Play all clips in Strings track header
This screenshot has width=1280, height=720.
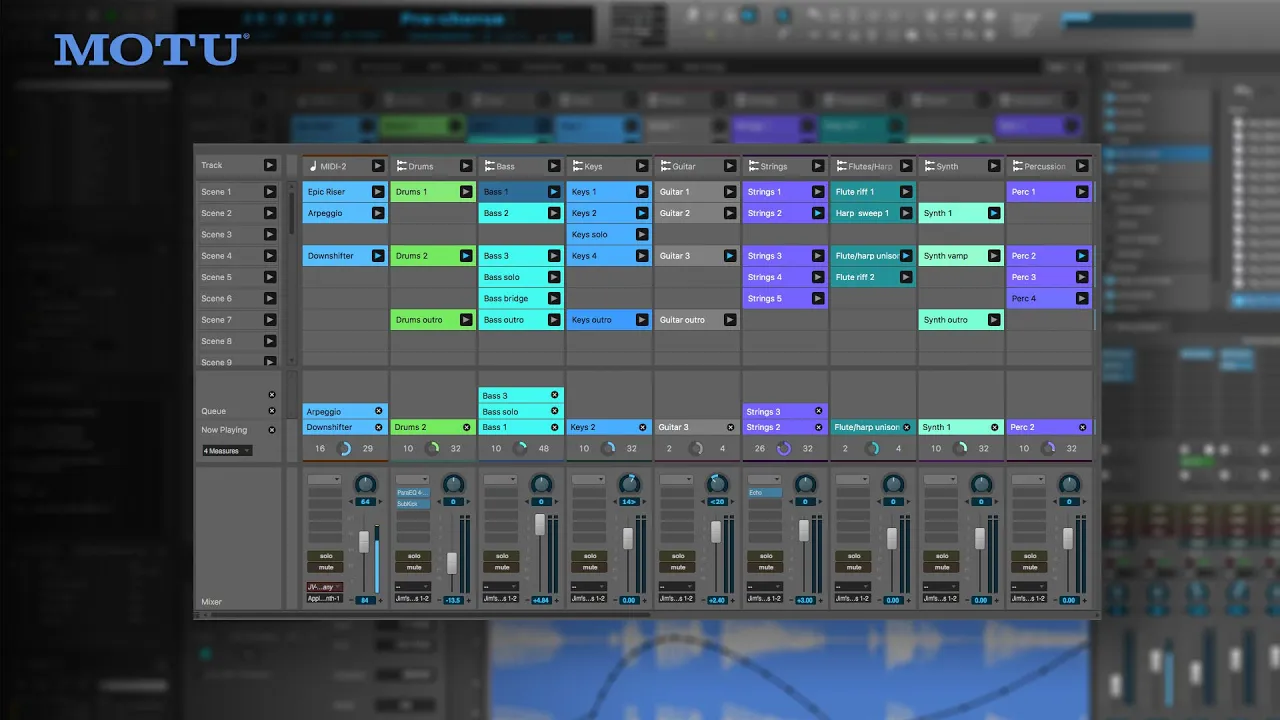pos(818,166)
